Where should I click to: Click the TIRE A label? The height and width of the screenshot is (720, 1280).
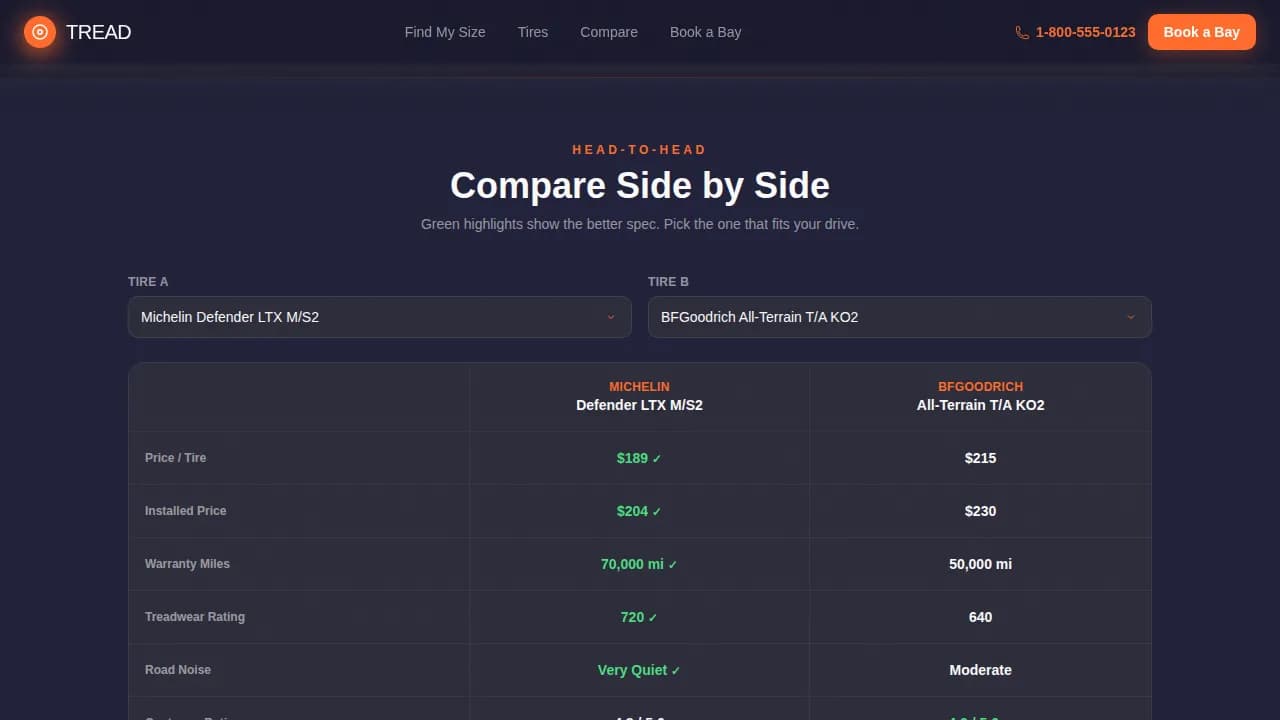[148, 282]
